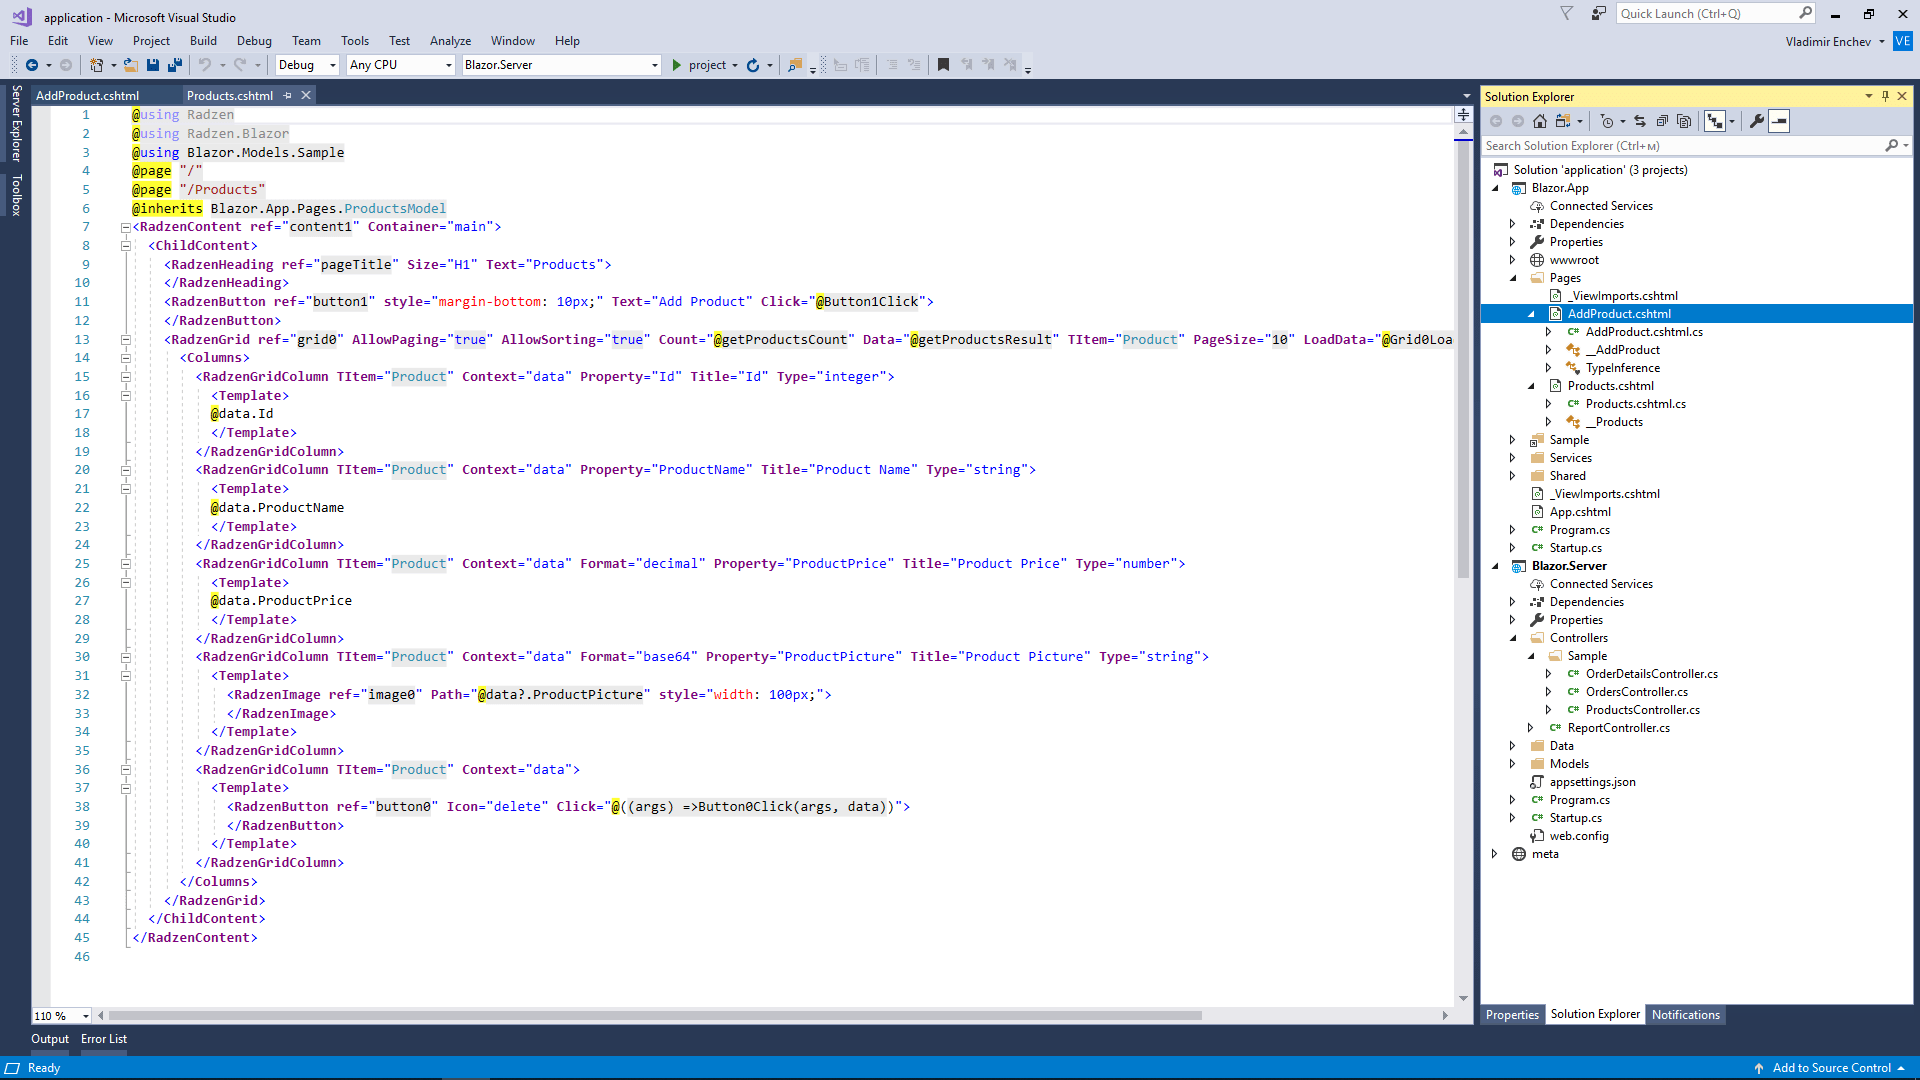Click the vertical editor scrollbar thumb
1920x1080 pixels.
point(1463,360)
